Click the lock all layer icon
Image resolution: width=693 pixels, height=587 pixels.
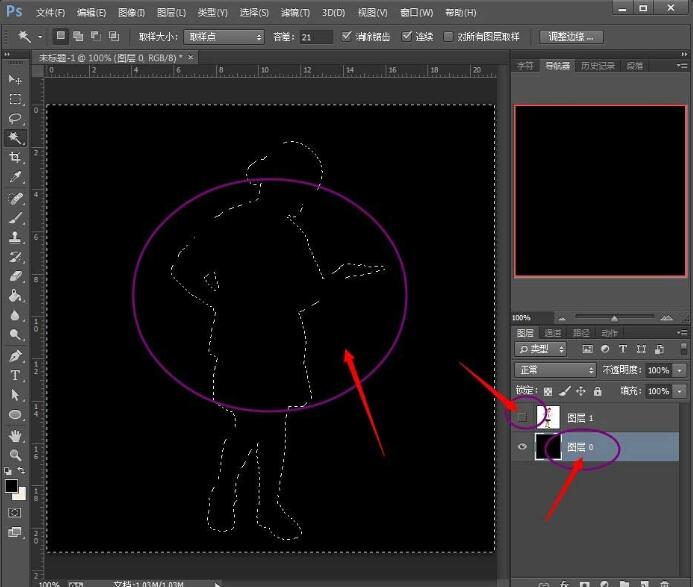coord(597,391)
